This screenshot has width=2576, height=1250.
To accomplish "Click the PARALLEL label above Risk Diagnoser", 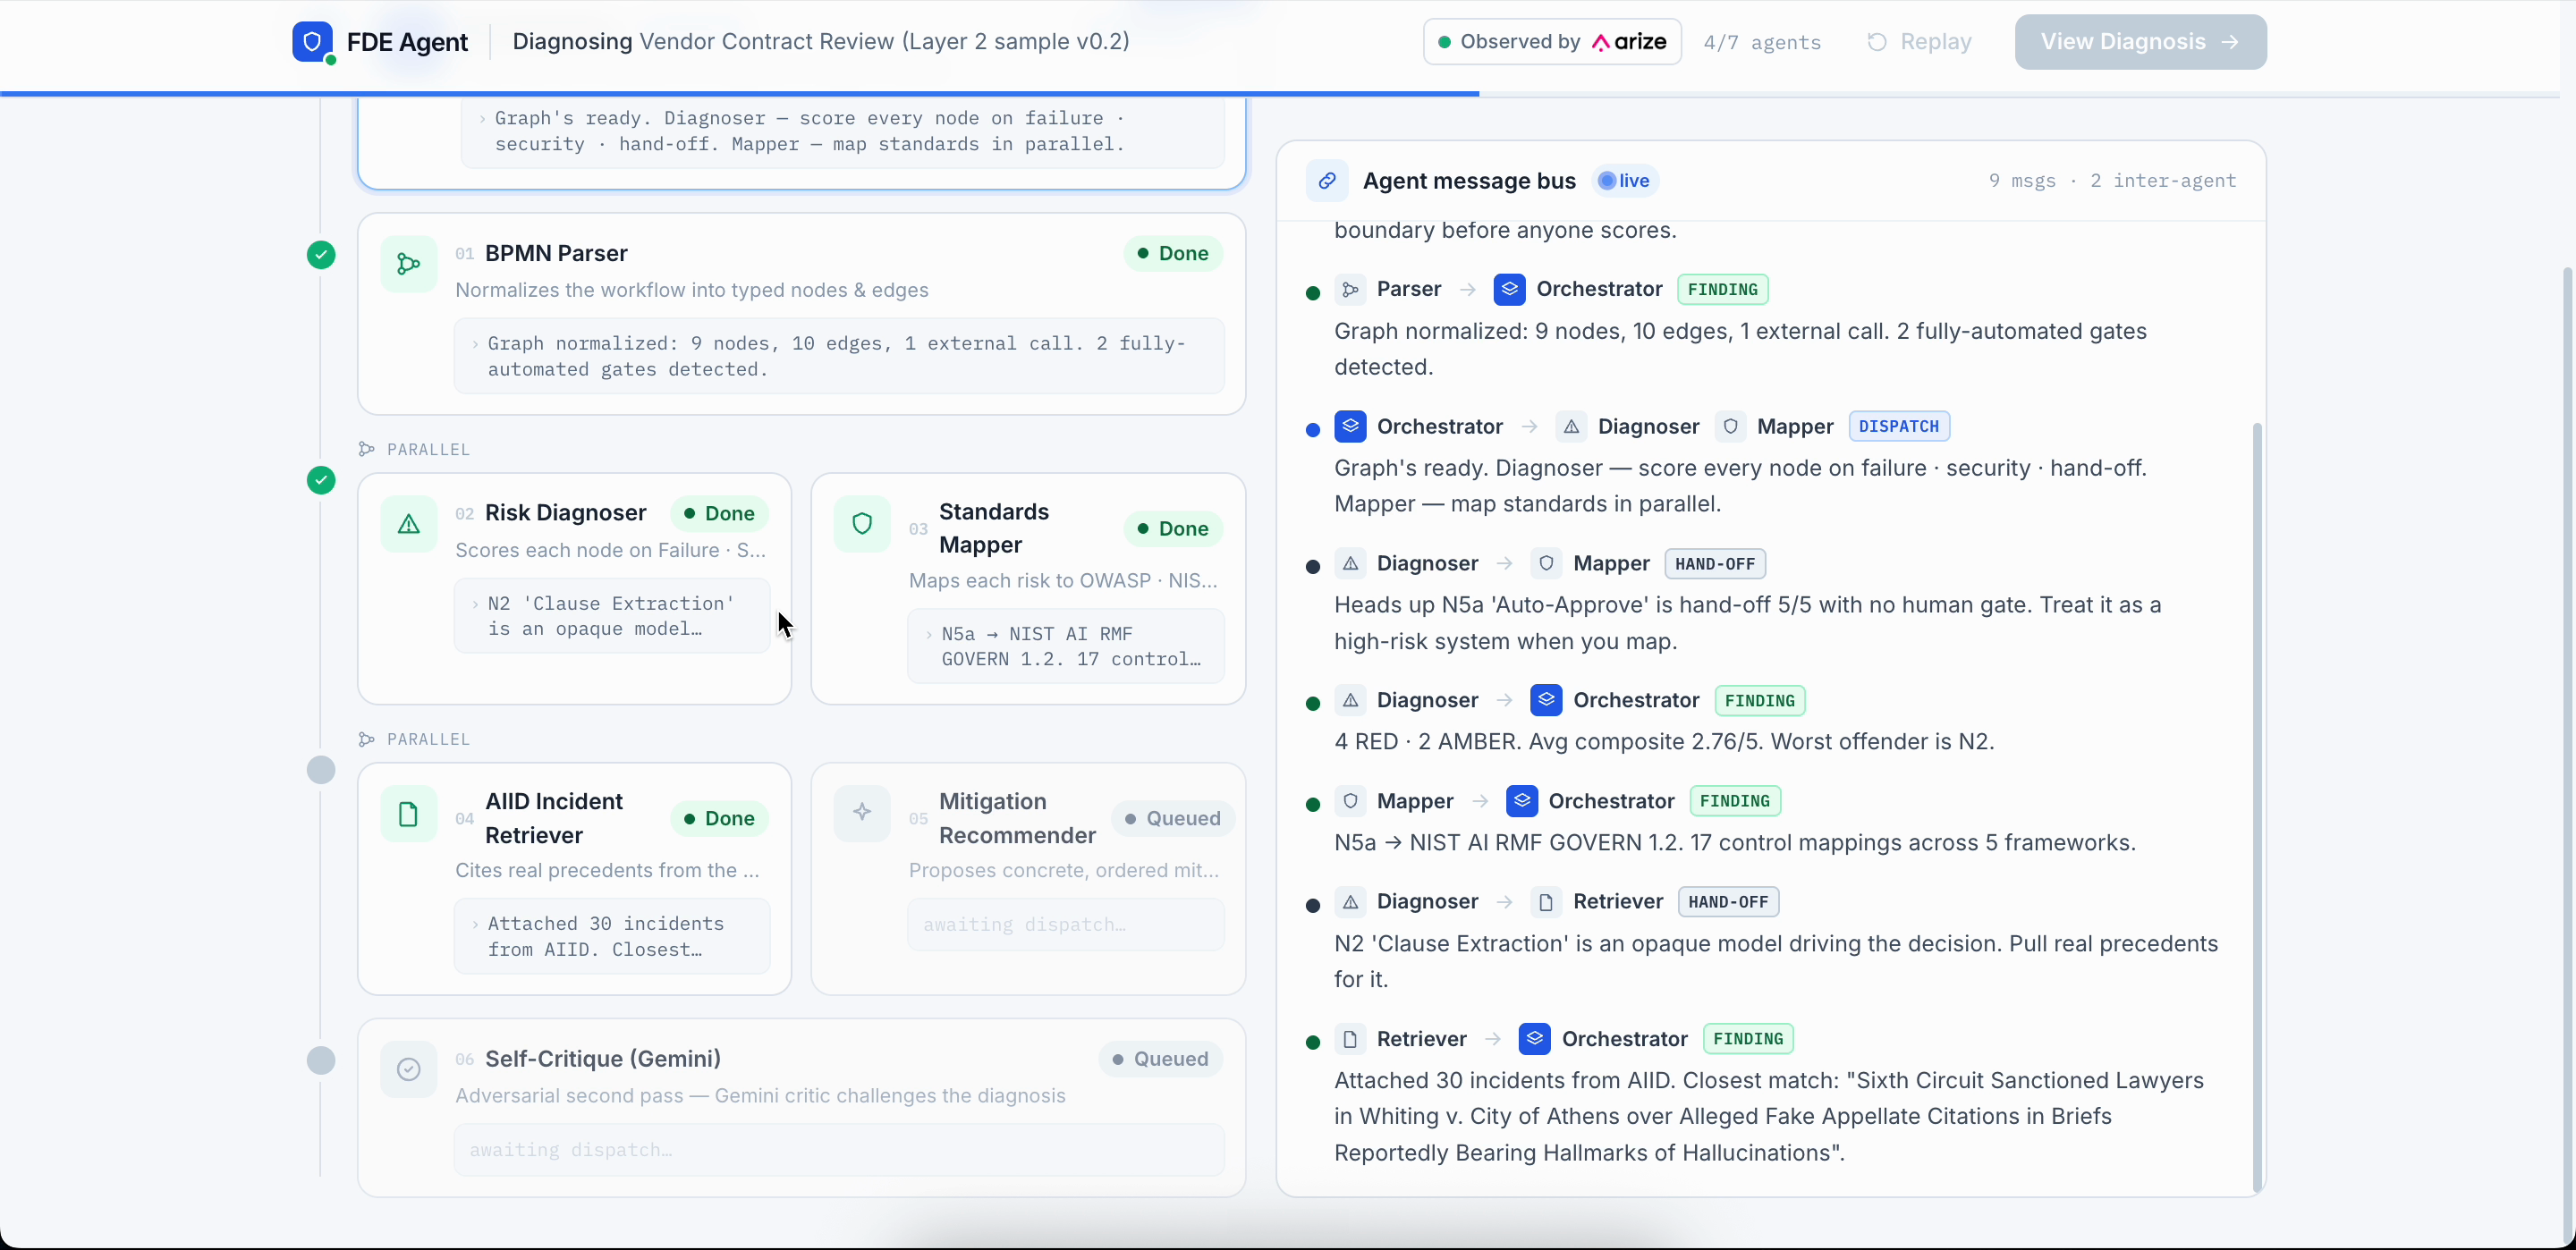I will [428, 450].
